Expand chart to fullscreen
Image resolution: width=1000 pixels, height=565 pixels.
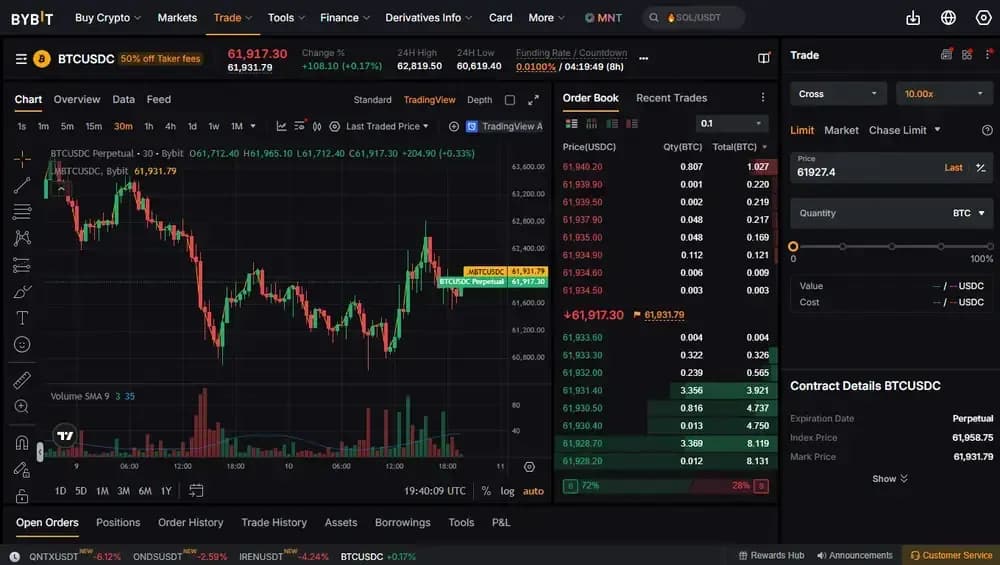click(x=533, y=100)
